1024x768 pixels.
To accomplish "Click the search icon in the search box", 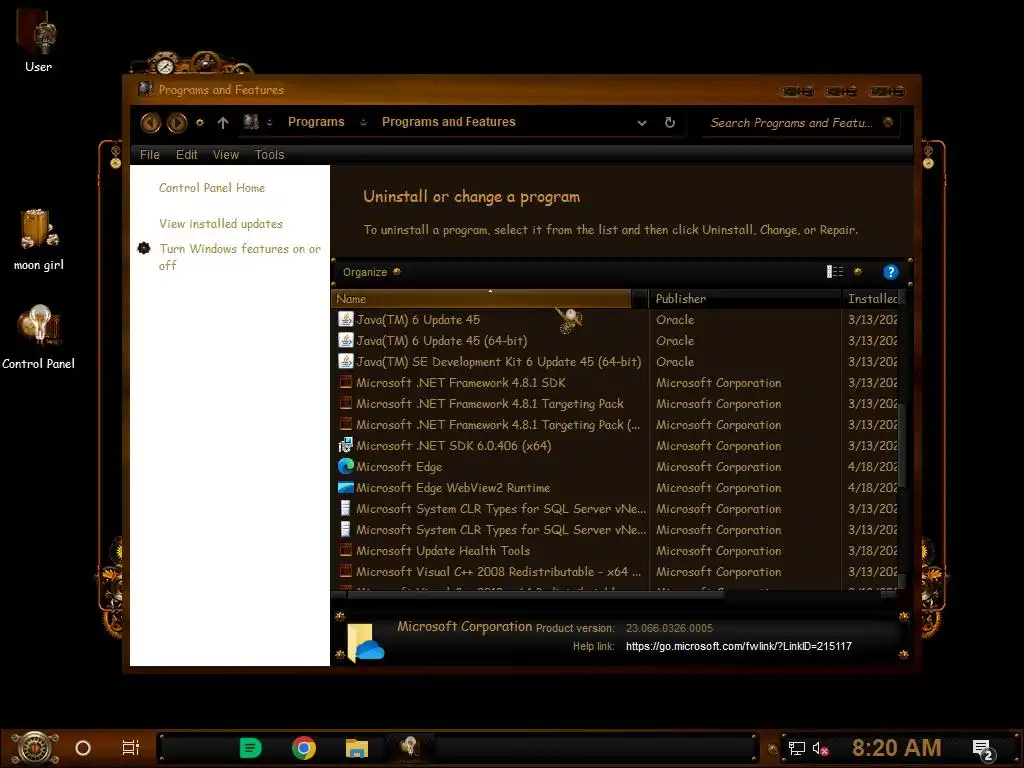I will point(888,122).
